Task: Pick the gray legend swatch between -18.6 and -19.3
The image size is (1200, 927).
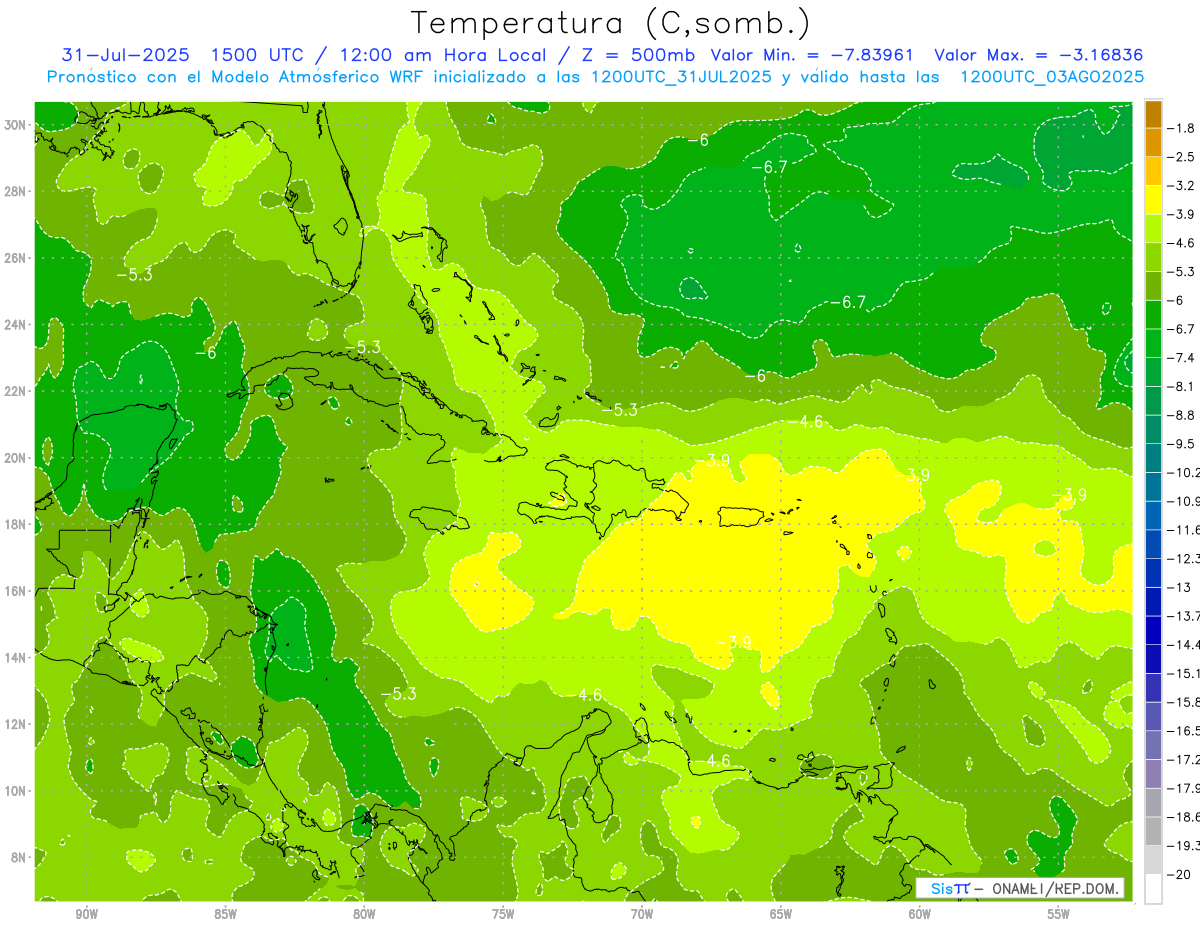Action: pyautogui.click(x=1153, y=831)
